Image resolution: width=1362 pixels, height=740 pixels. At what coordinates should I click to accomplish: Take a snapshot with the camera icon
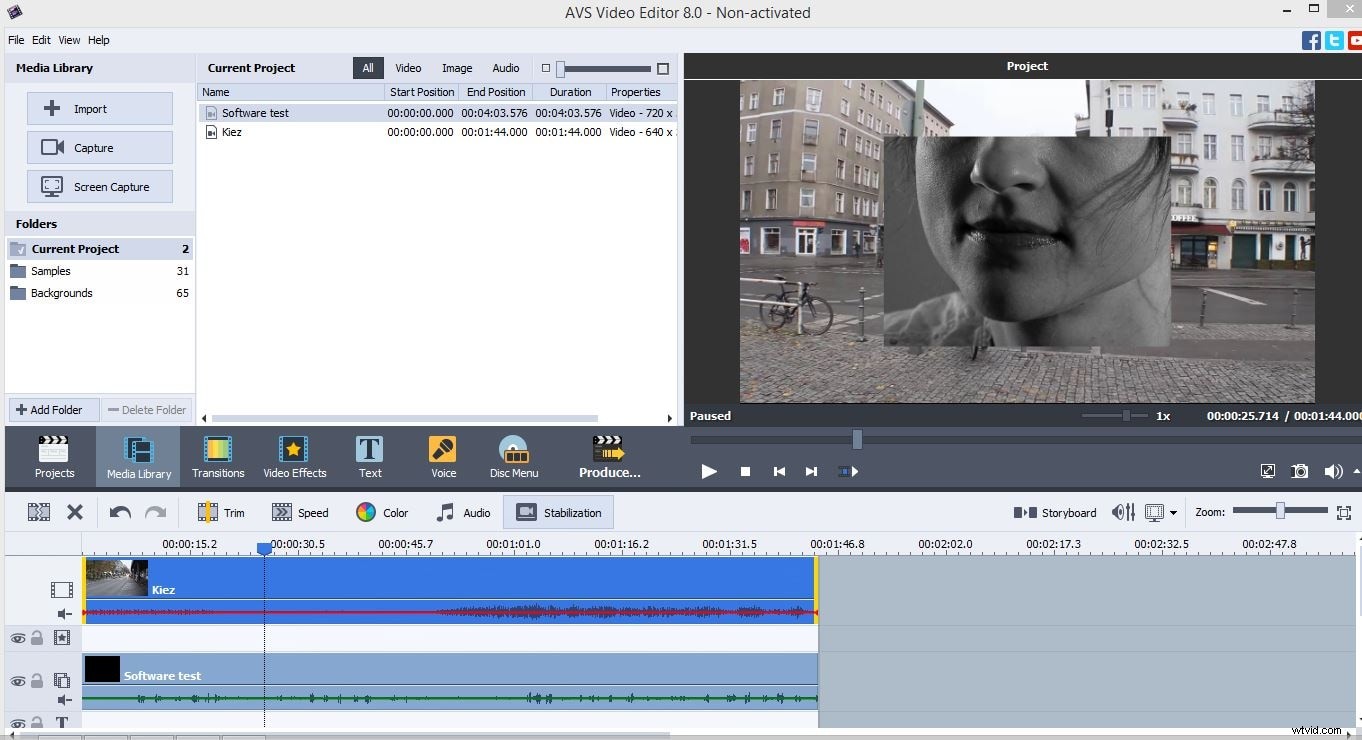1300,471
